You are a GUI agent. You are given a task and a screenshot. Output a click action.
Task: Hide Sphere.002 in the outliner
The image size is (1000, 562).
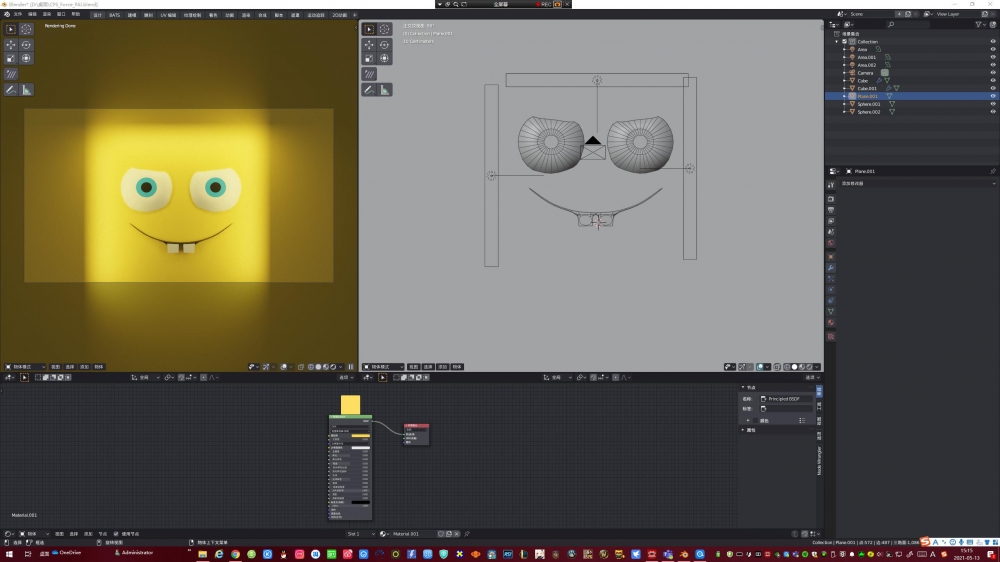point(993,112)
